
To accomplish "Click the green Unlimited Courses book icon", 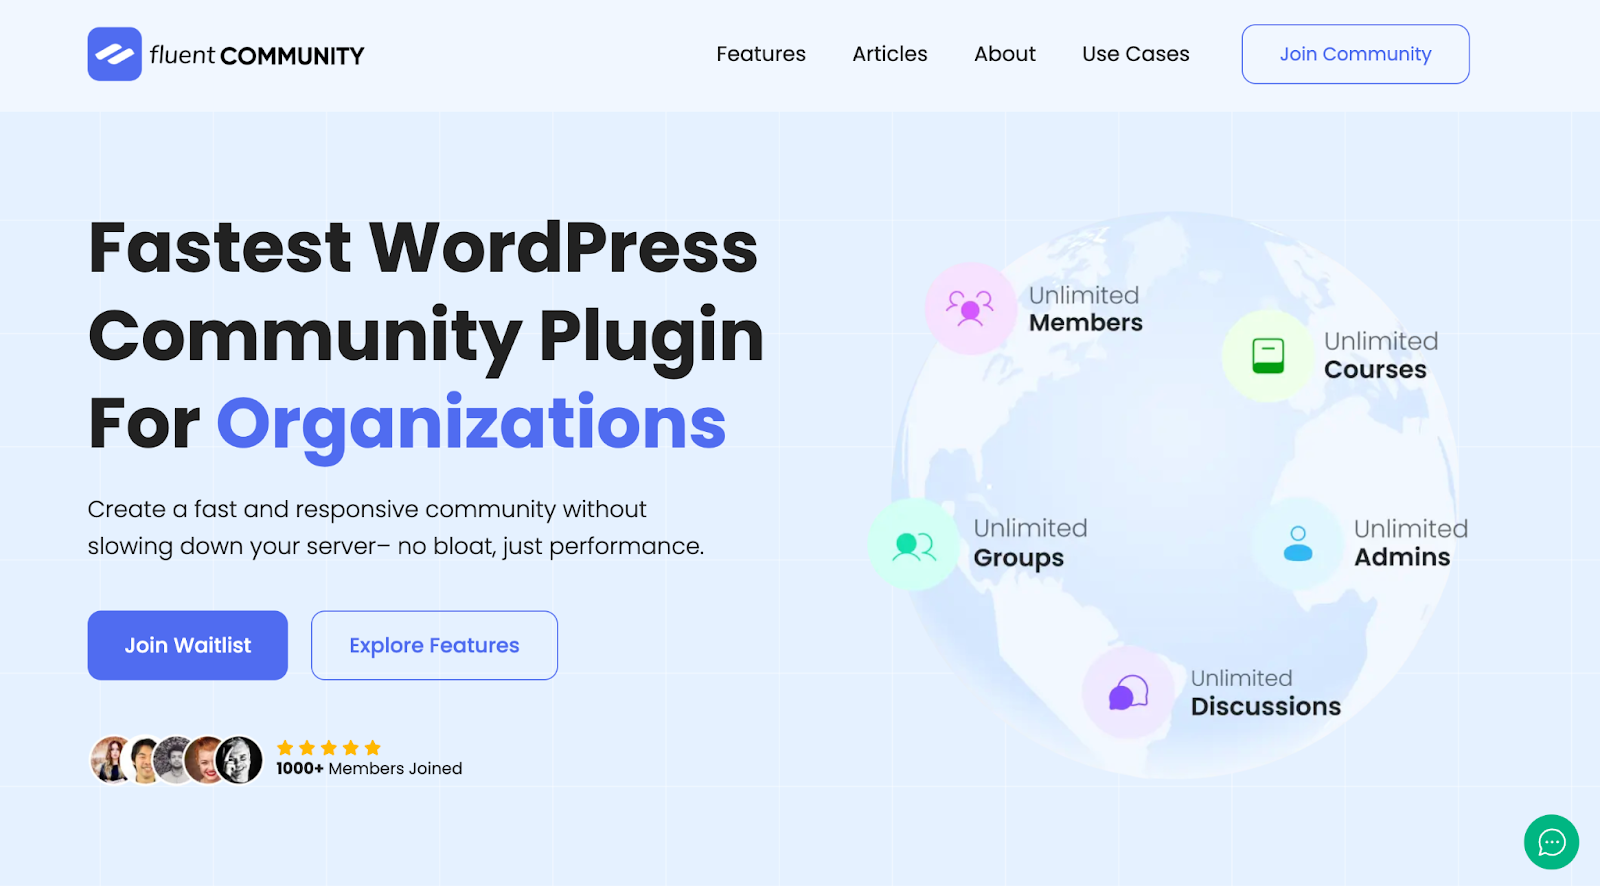I will coord(1268,355).
